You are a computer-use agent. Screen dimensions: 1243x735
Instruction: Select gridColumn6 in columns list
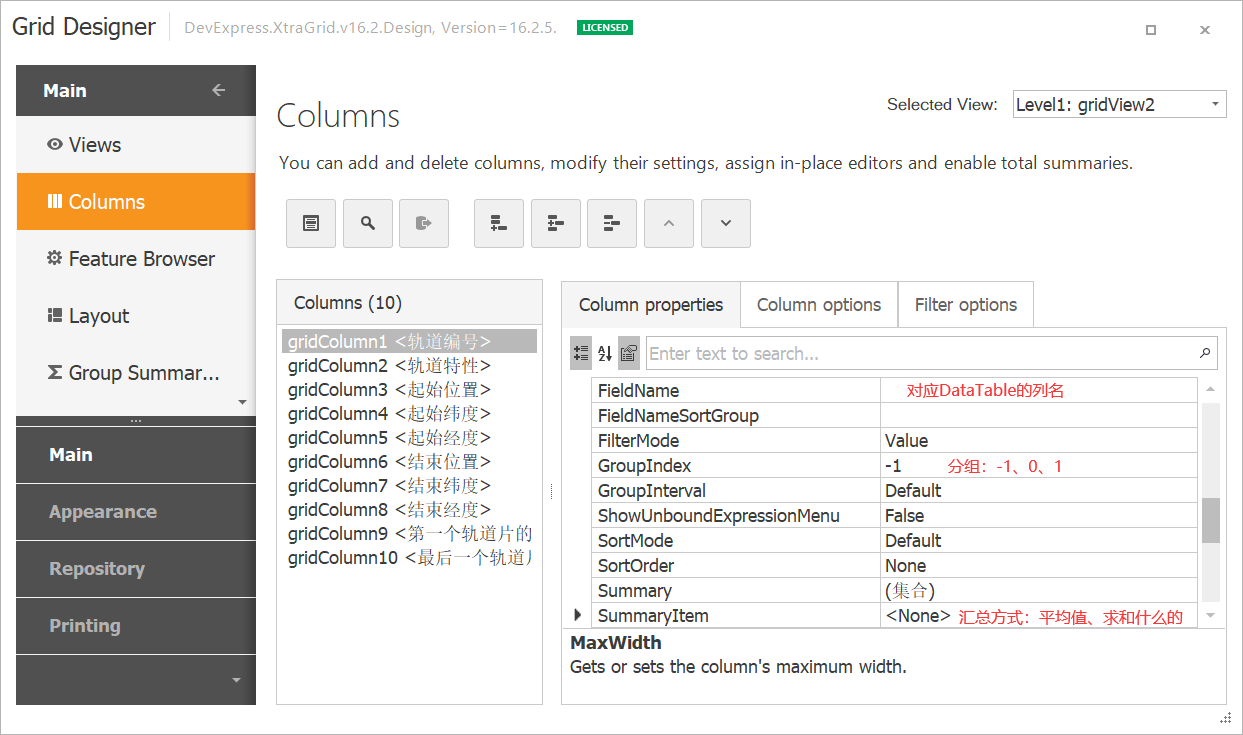409,461
